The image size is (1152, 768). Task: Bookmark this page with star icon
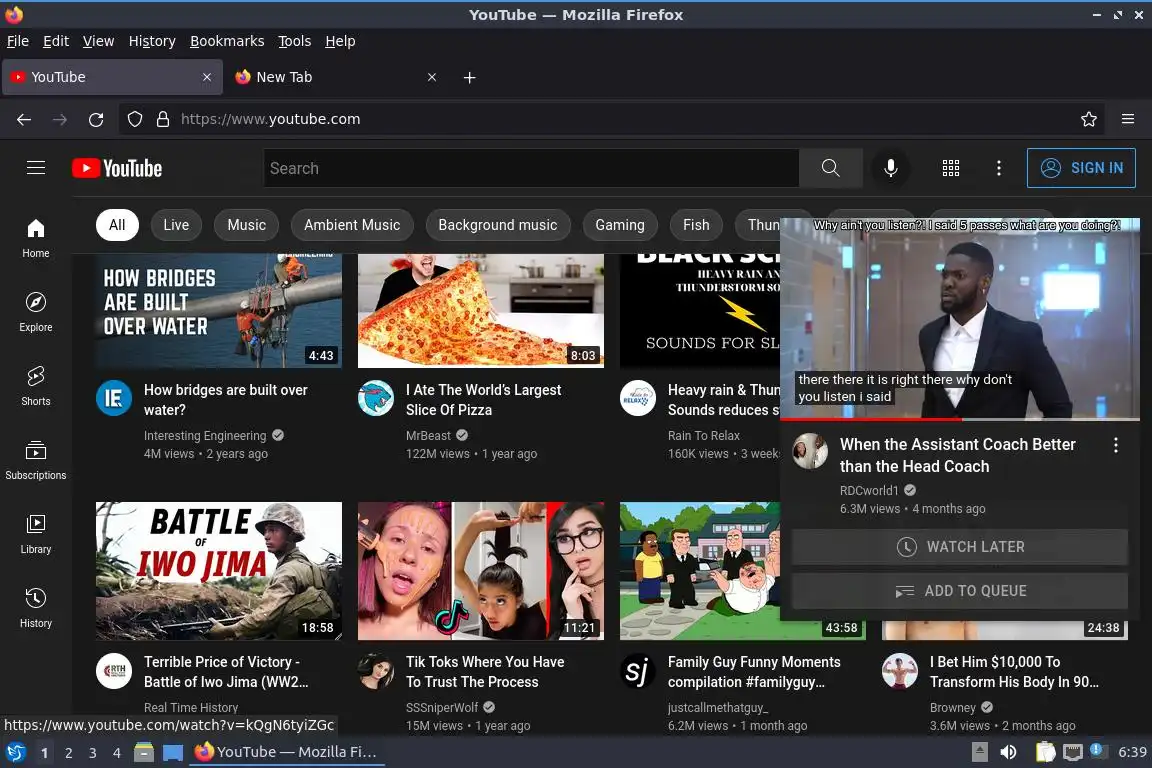pos(1089,119)
